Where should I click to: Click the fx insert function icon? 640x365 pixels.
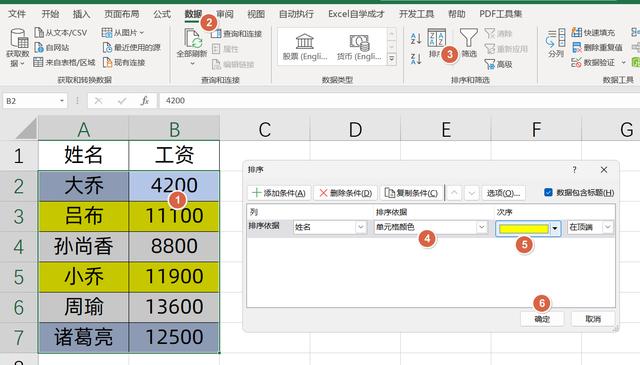point(144,100)
